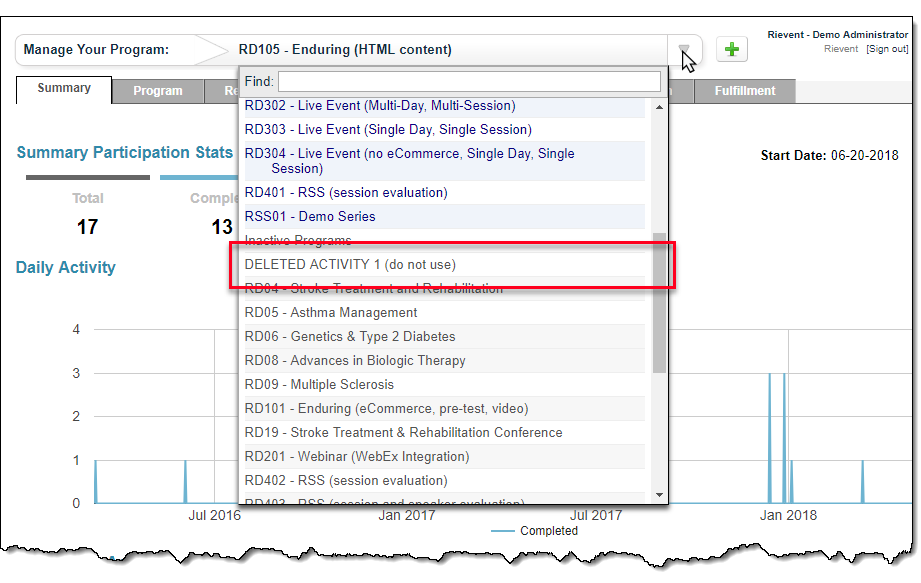Select DELETED ACTIVITY 1 (do not use)
Screen dimensions: 921x583
(x=350, y=265)
